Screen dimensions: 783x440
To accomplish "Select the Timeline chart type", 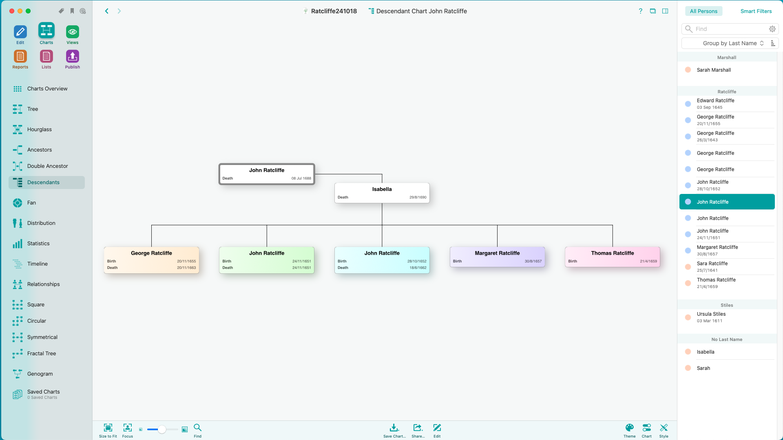I will [x=46, y=264].
